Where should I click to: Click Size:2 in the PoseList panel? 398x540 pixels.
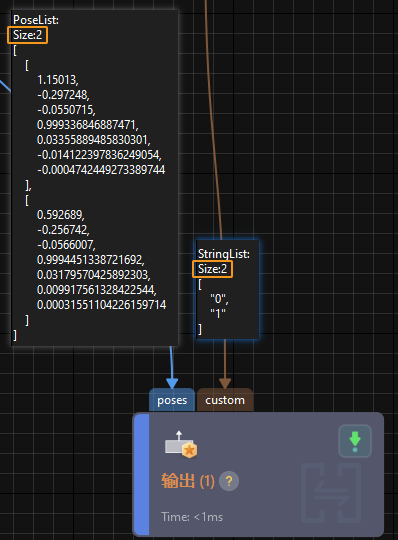(28, 35)
